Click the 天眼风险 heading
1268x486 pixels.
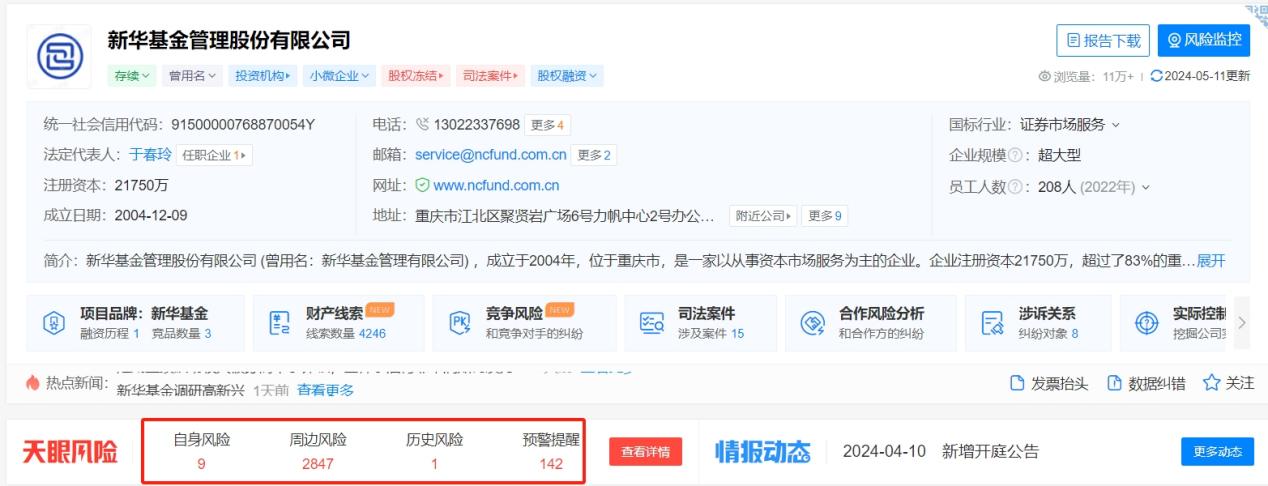pyautogui.click(x=70, y=451)
